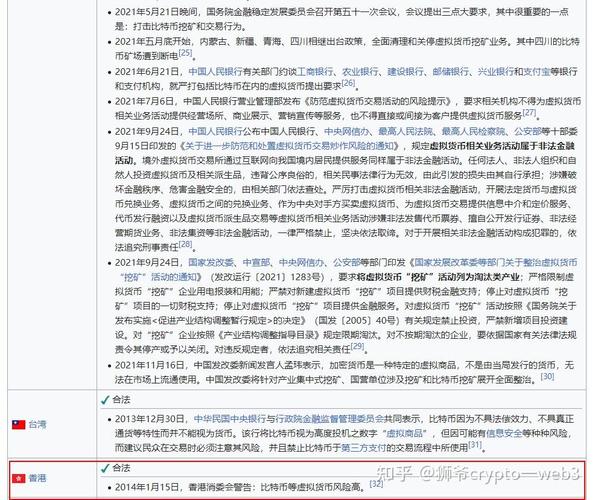The width and height of the screenshot is (595, 500).
Task: Open 中央网信办 link beside 最高人民法院
Action: point(346,132)
